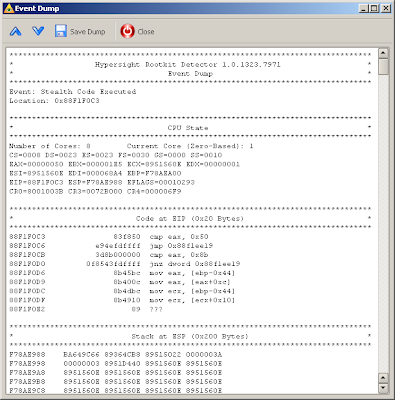Click the 'Event: Stealth Code Executed' line
Screen dimensions: 395x400
(73, 91)
